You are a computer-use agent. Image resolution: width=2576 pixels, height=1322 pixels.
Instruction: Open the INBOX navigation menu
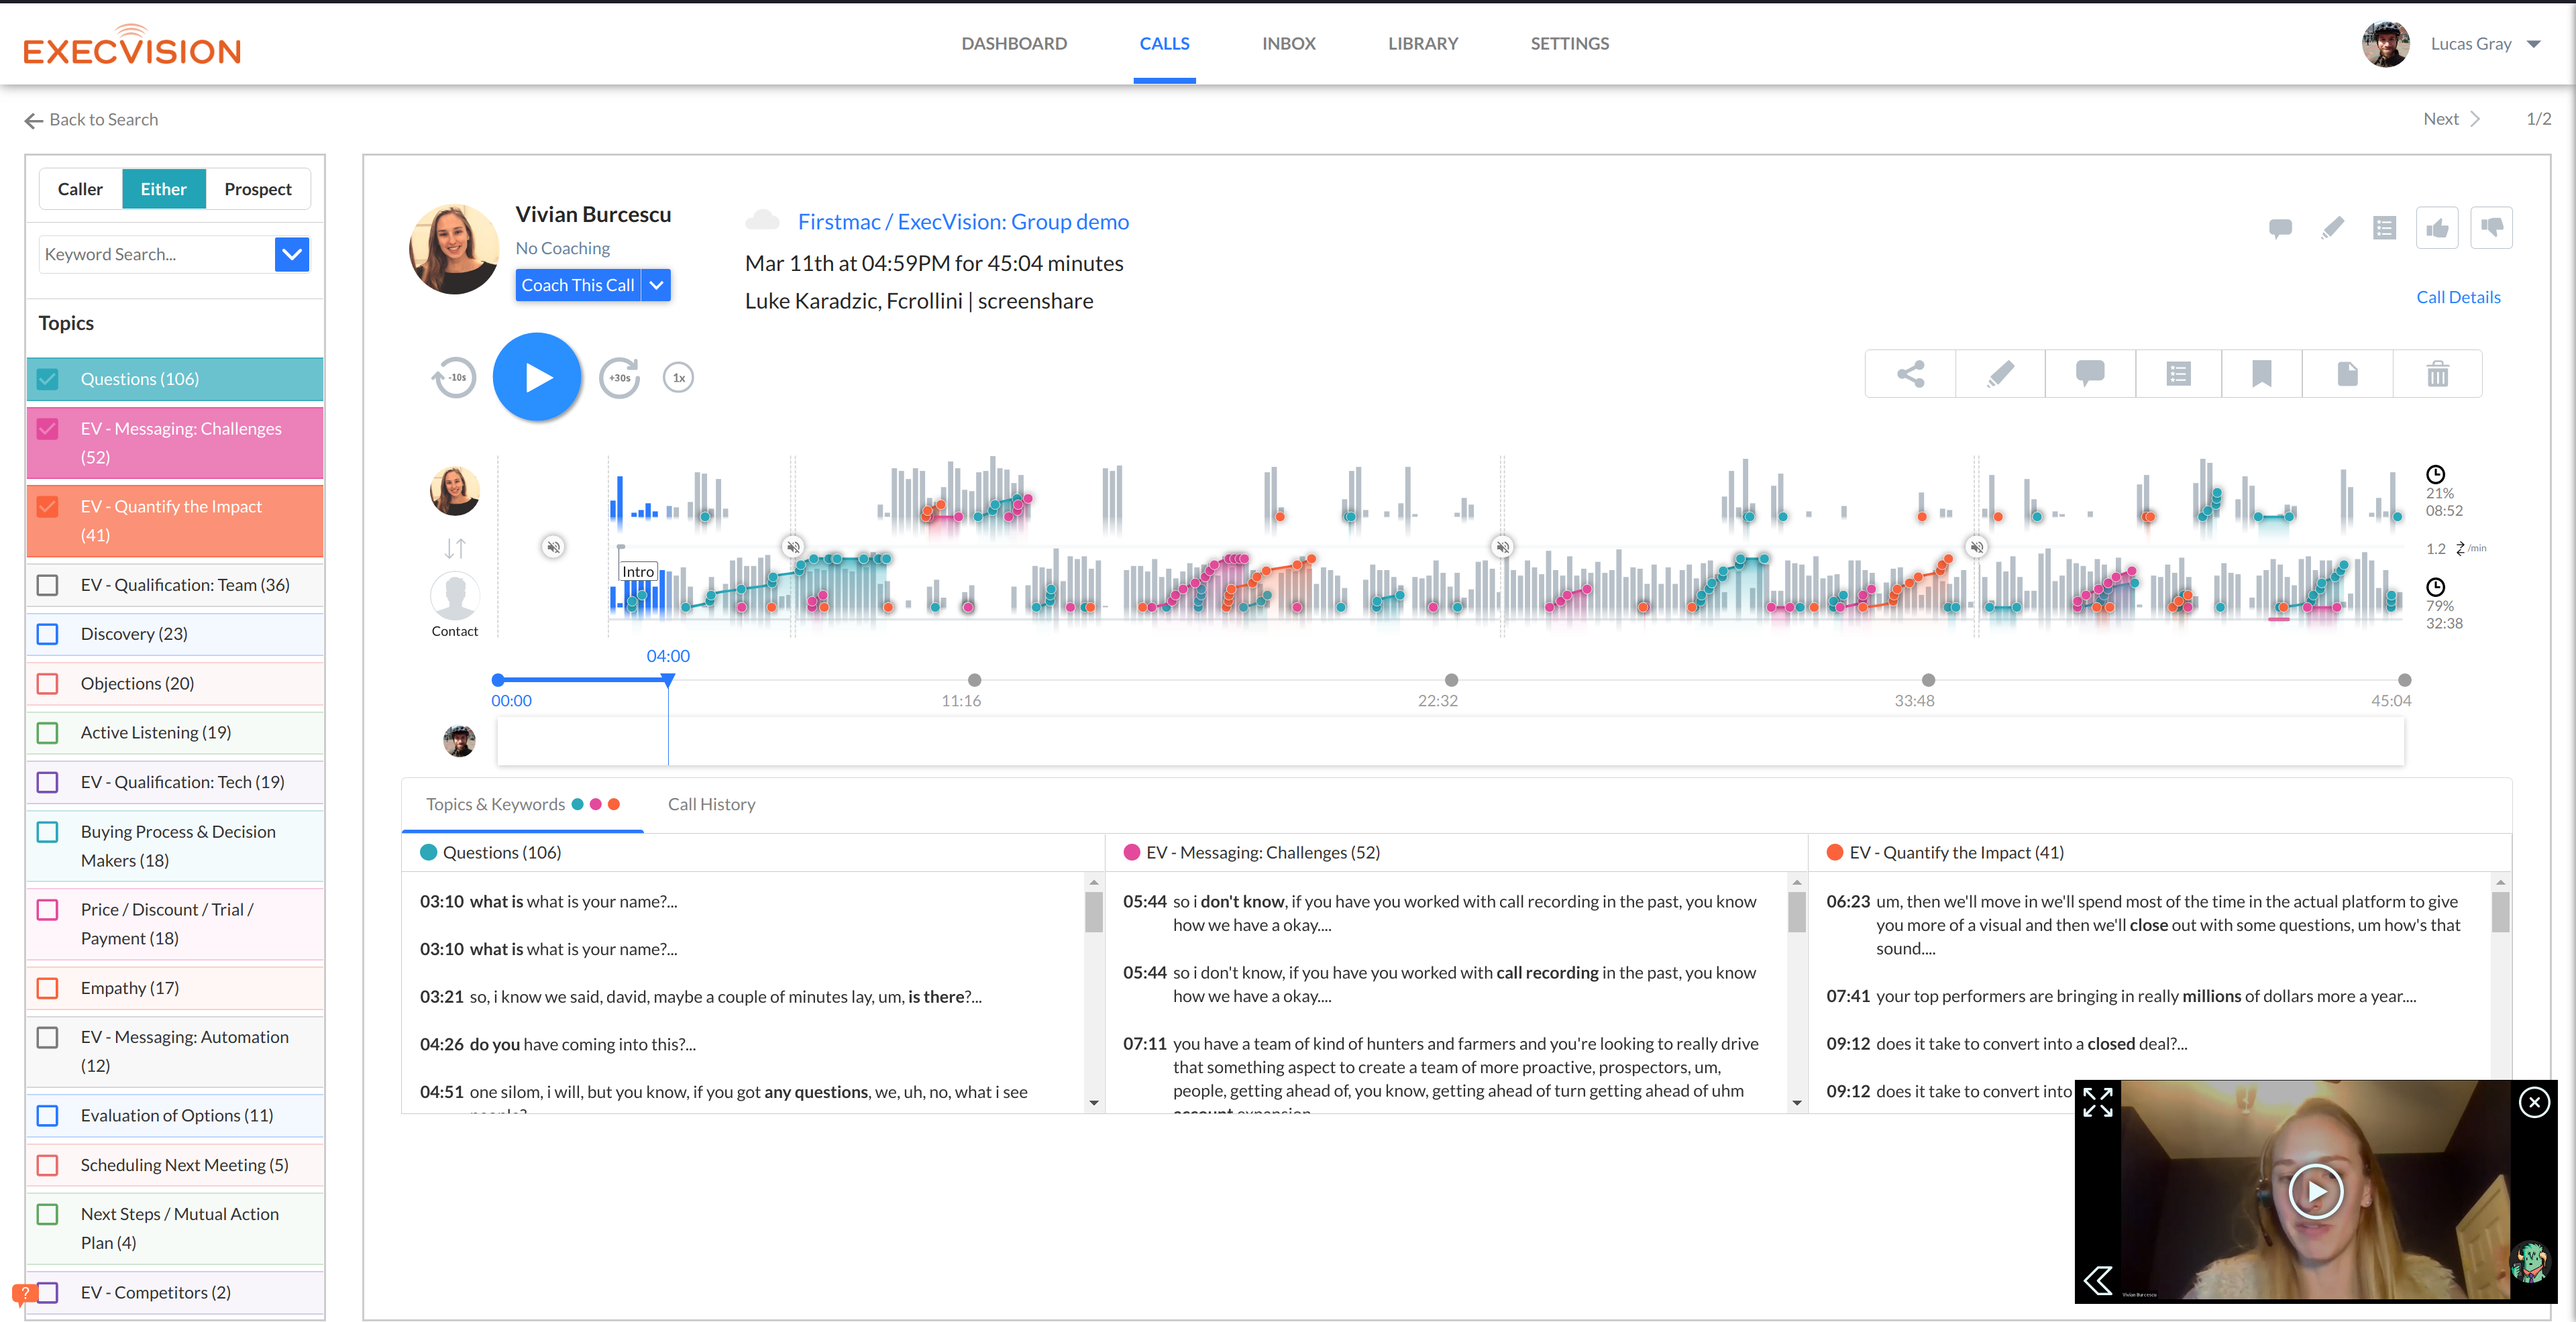coord(1288,44)
